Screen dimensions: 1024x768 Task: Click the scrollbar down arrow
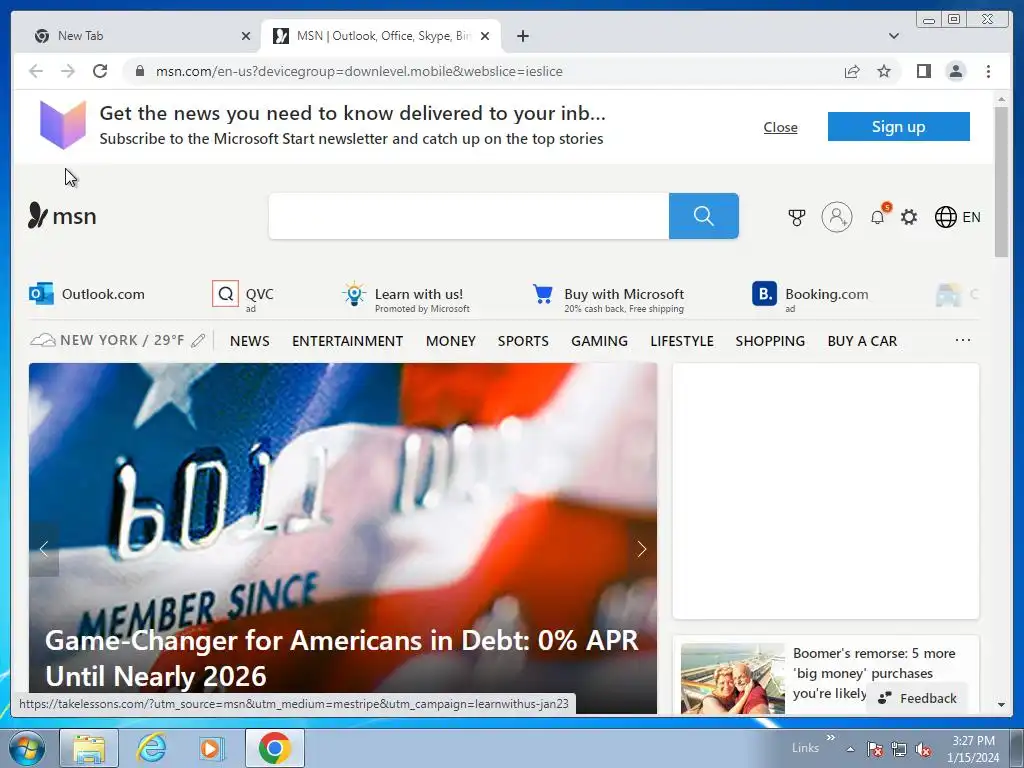[x=1001, y=705]
